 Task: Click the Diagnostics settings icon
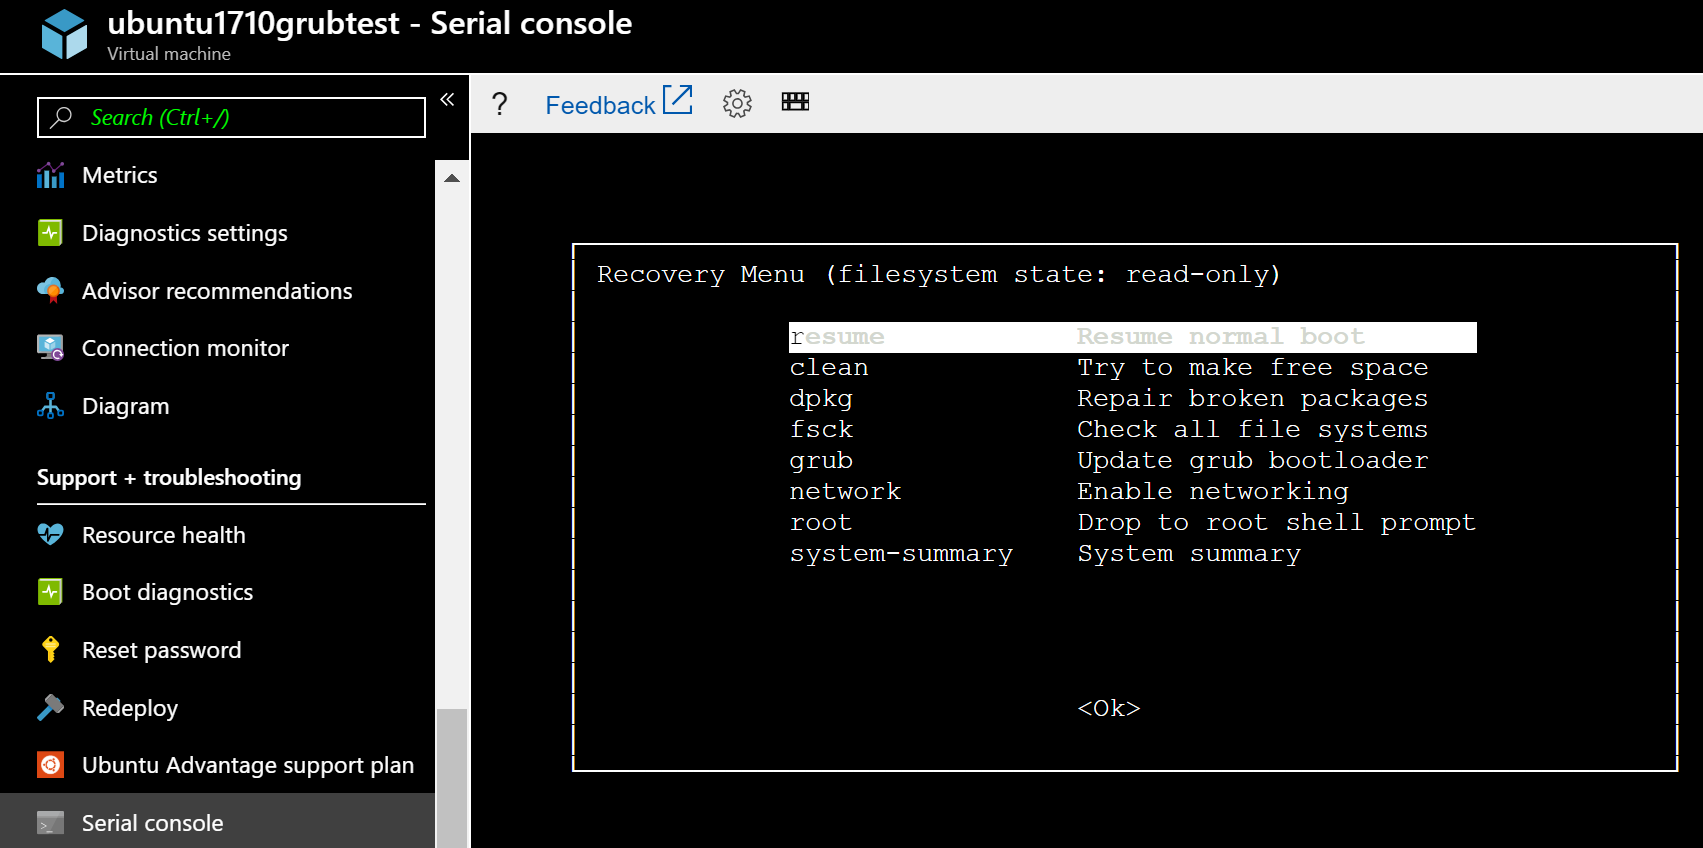(x=50, y=233)
